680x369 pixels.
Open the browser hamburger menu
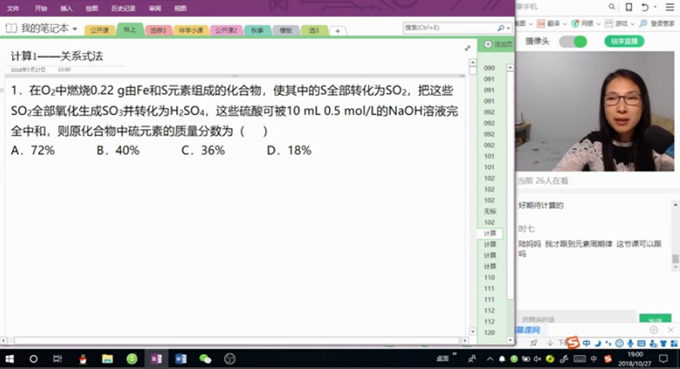(x=670, y=7)
